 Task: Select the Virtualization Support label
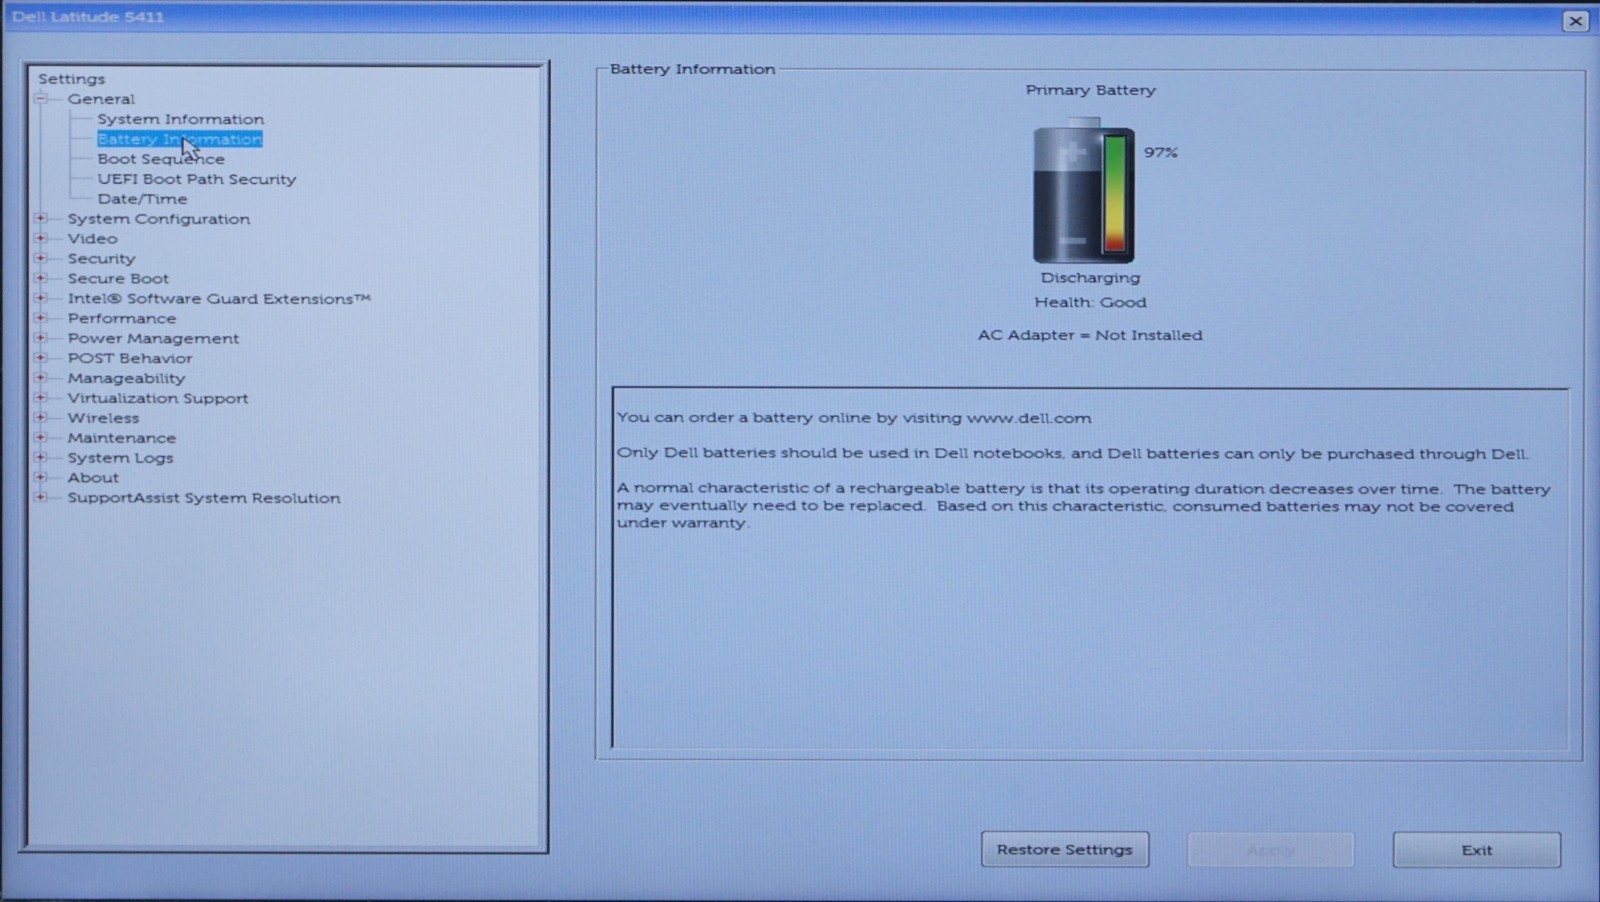tap(158, 398)
